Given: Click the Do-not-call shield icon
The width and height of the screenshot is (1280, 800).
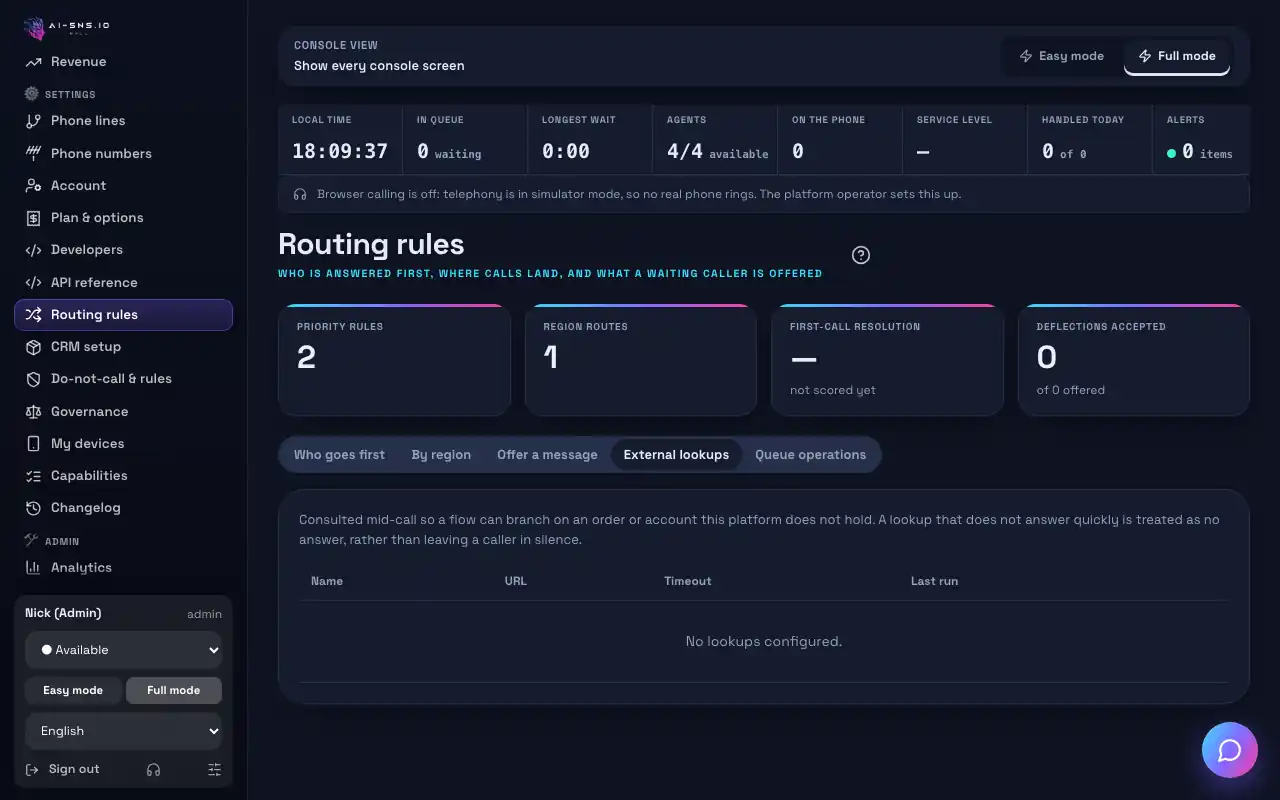Looking at the screenshot, I should click(33, 379).
